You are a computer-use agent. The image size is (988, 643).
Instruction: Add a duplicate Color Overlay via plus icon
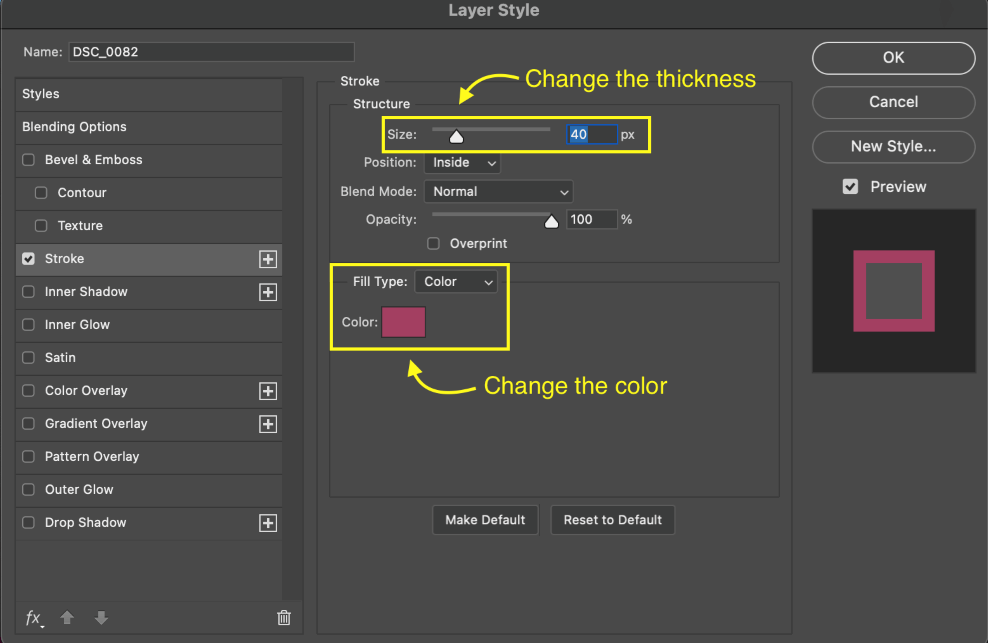[x=268, y=391]
